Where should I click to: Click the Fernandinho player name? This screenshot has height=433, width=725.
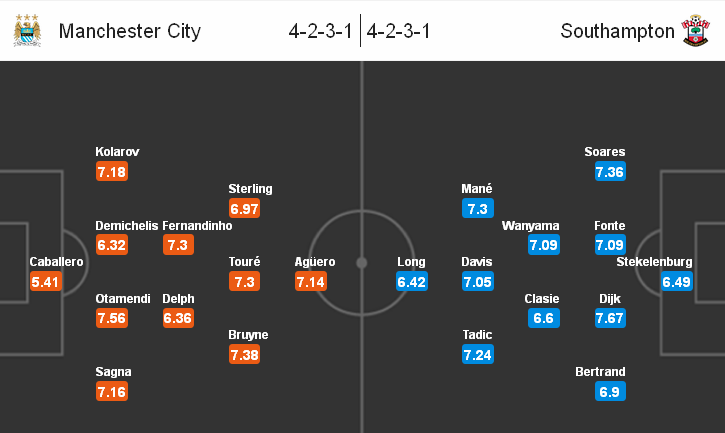[197, 226]
